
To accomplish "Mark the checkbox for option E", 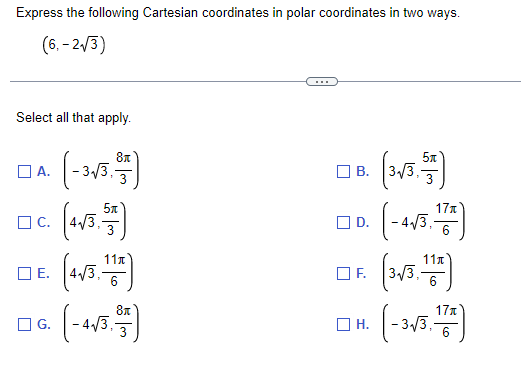I will pyautogui.click(x=24, y=273).
